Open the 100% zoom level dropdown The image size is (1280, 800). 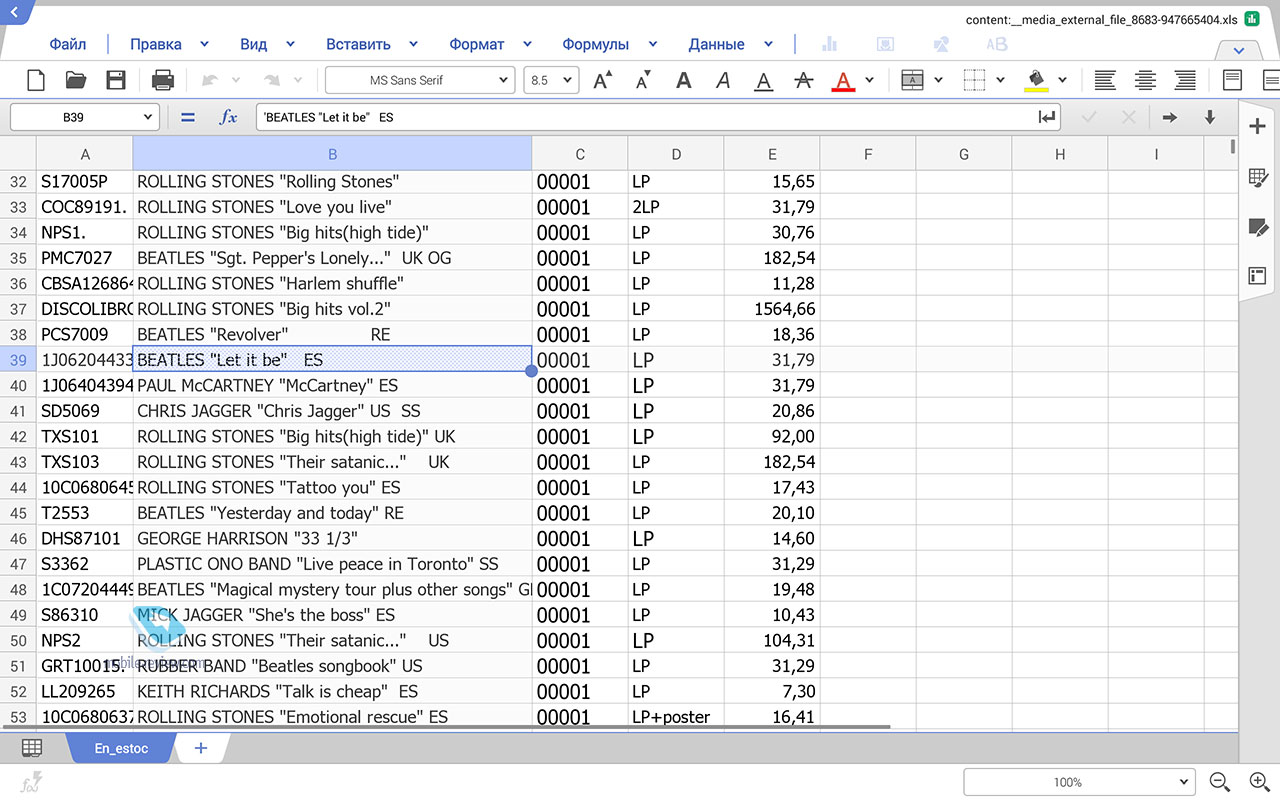(x=1079, y=782)
